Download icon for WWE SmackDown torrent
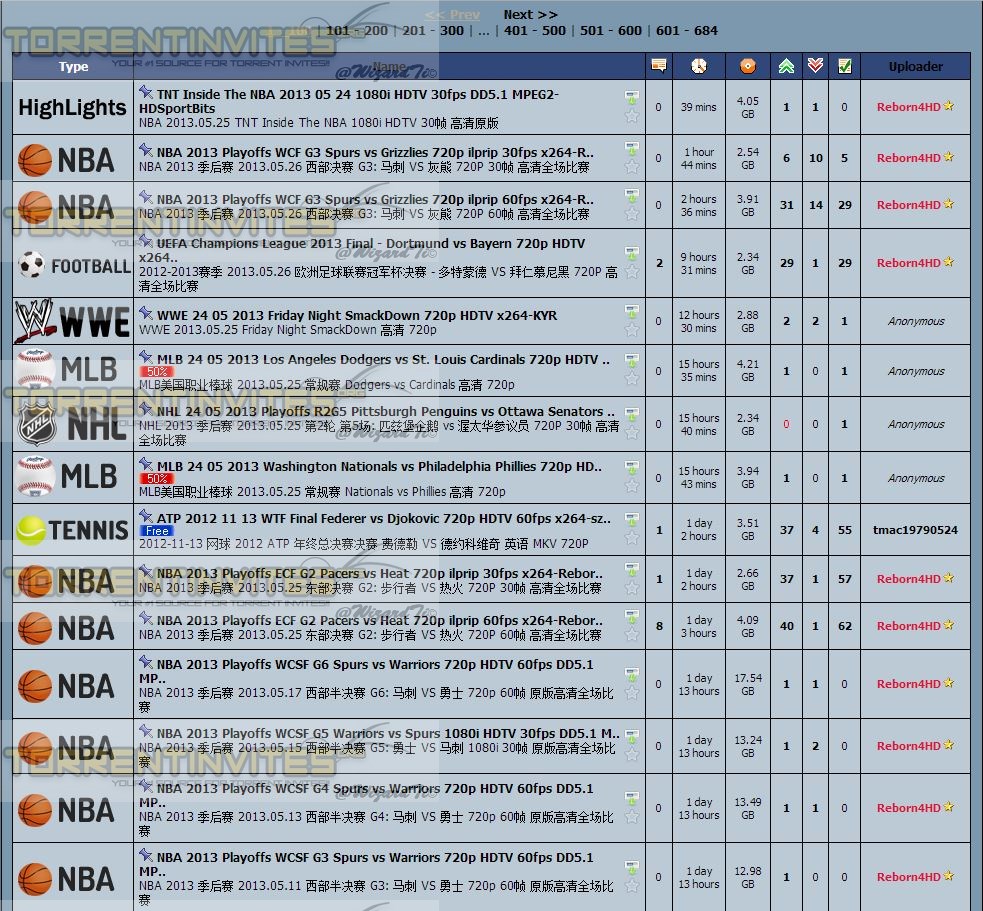983x911 pixels. click(x=631, y=310)
